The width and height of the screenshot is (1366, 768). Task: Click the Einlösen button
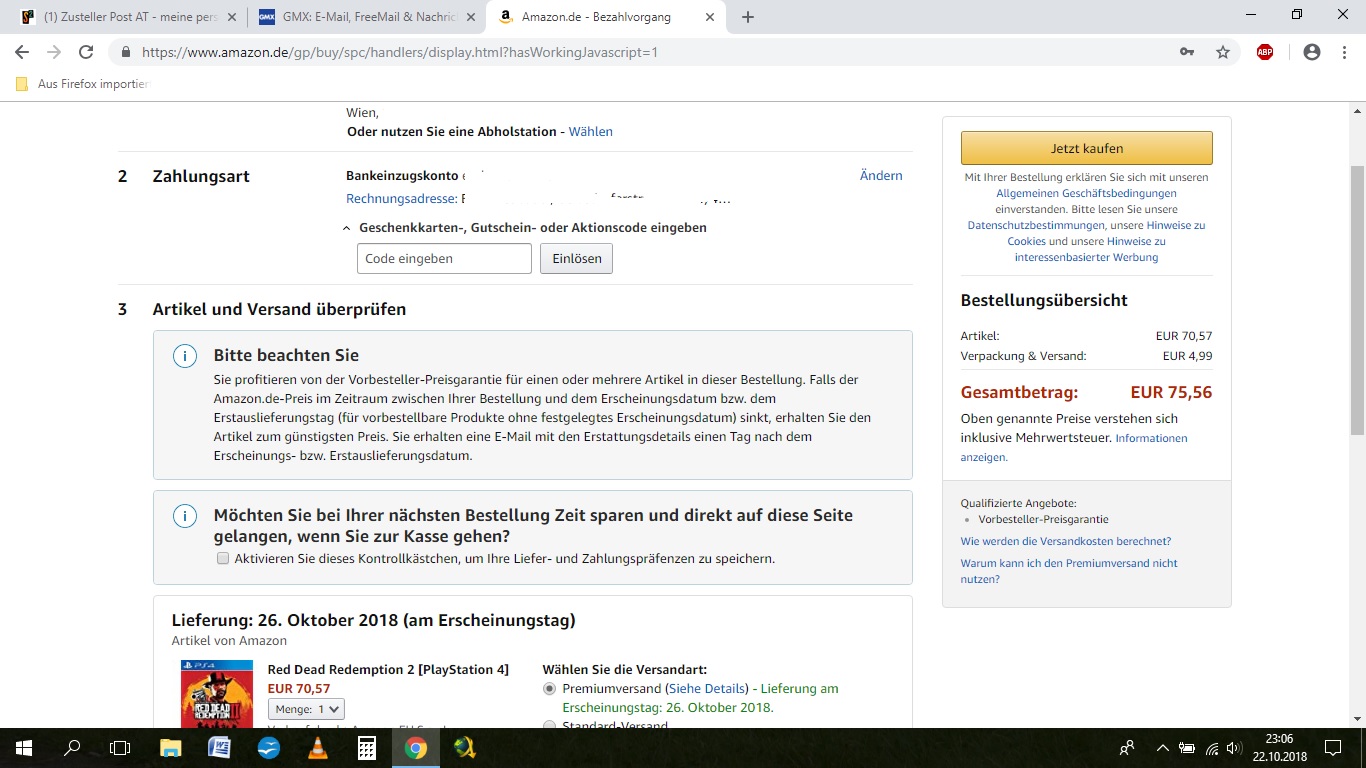tap(576, 258)
